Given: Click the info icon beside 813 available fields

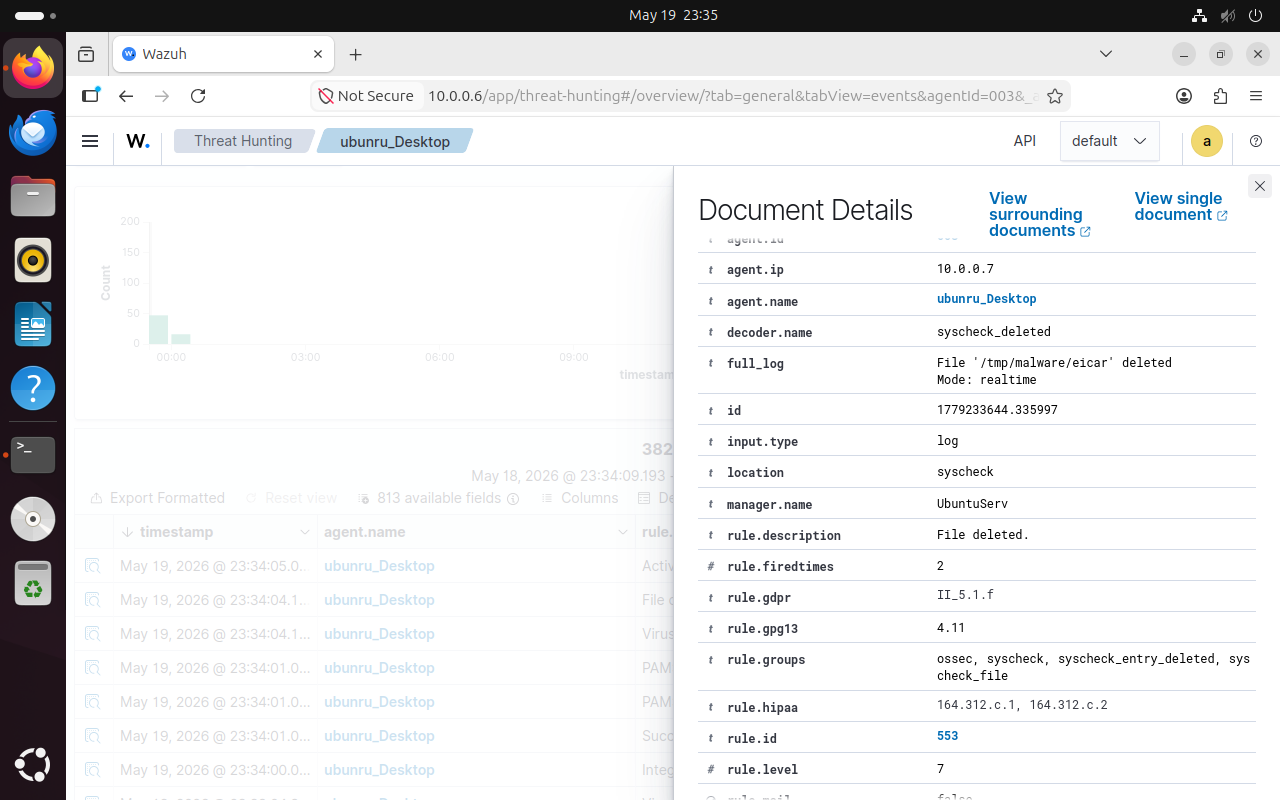Looking at the screenshot, I should coord(513,498).
